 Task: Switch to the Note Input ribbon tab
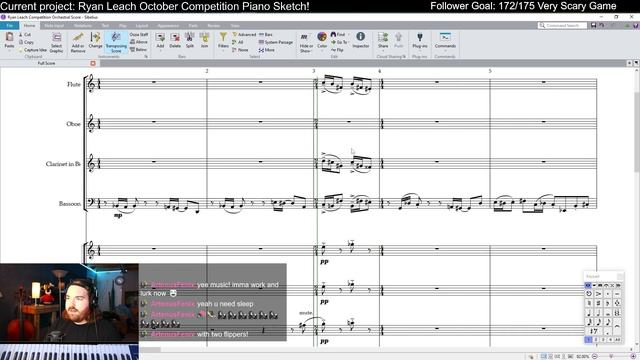click(54, 25)
